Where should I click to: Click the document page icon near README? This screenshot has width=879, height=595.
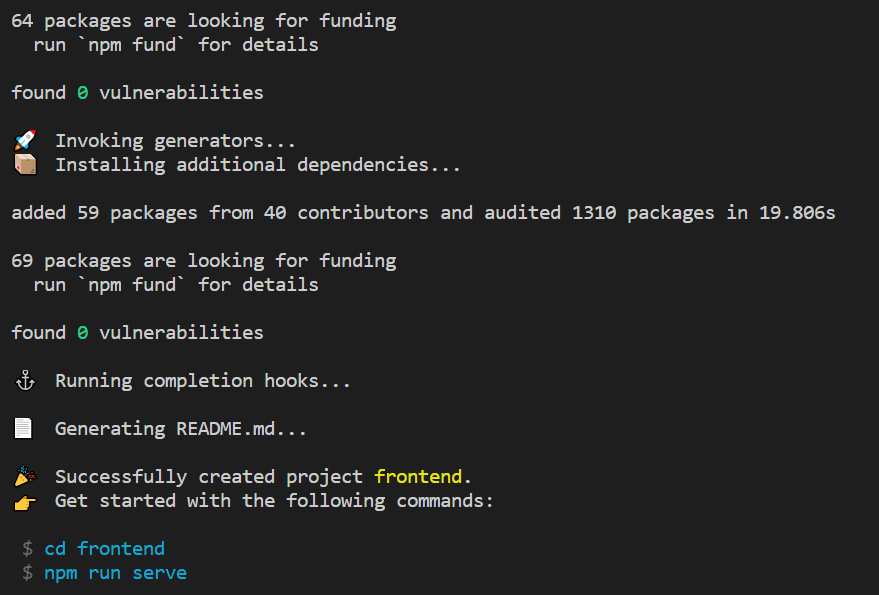[x=23, y=428]
